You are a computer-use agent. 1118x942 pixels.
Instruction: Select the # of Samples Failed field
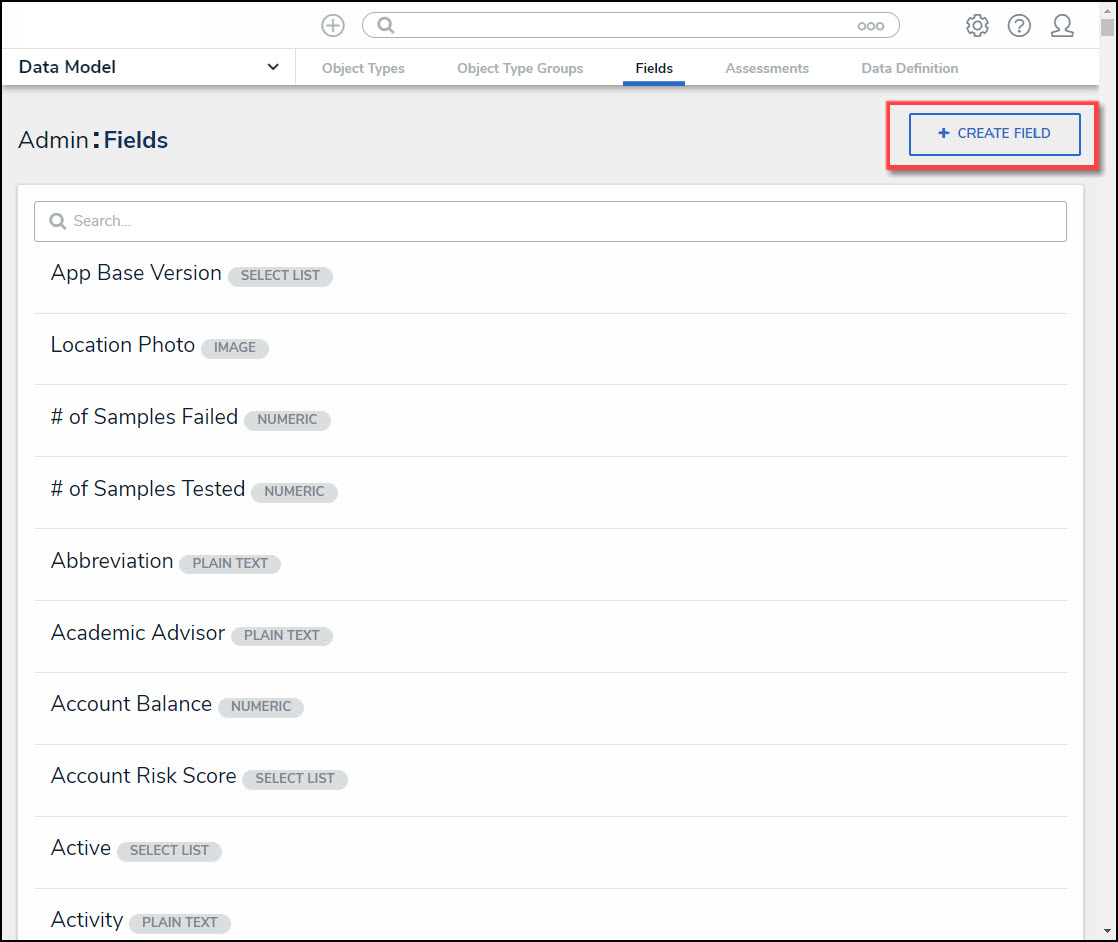point(145,417)
